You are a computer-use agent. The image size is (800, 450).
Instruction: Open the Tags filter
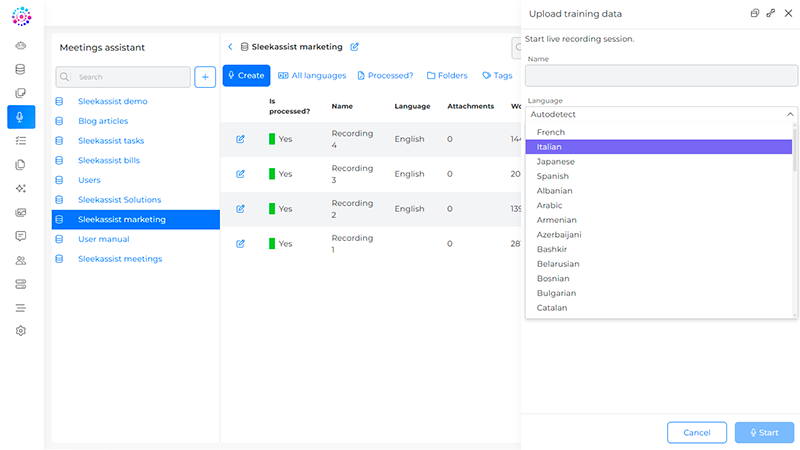coord(497,76)
